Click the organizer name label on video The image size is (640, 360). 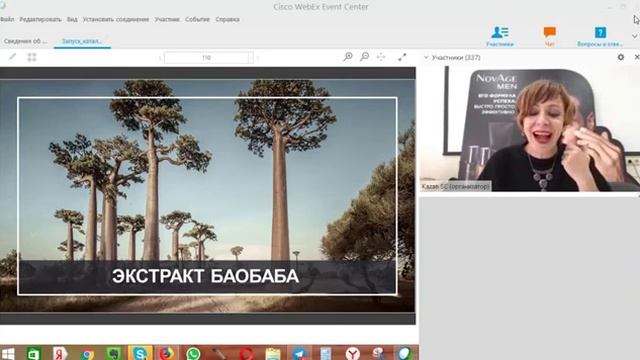tap(455, 187)
